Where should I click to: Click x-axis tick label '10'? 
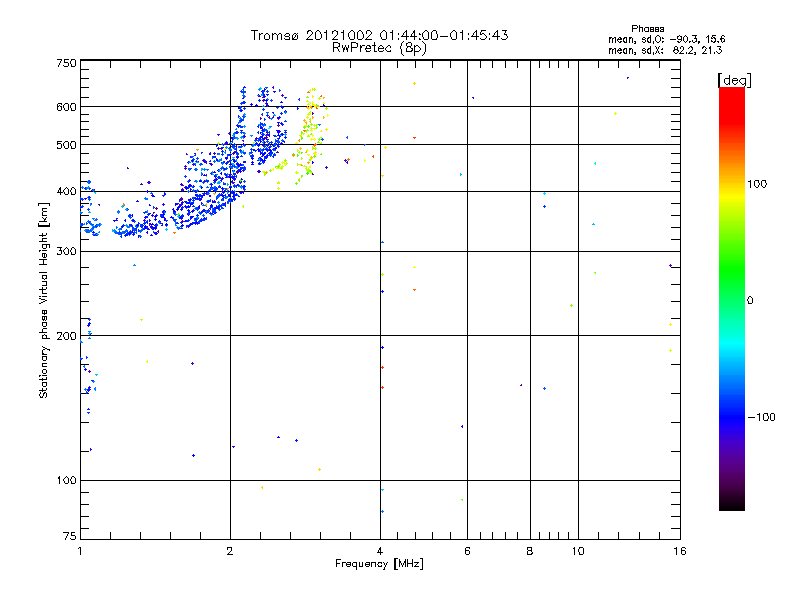click(x=578, y=551)
